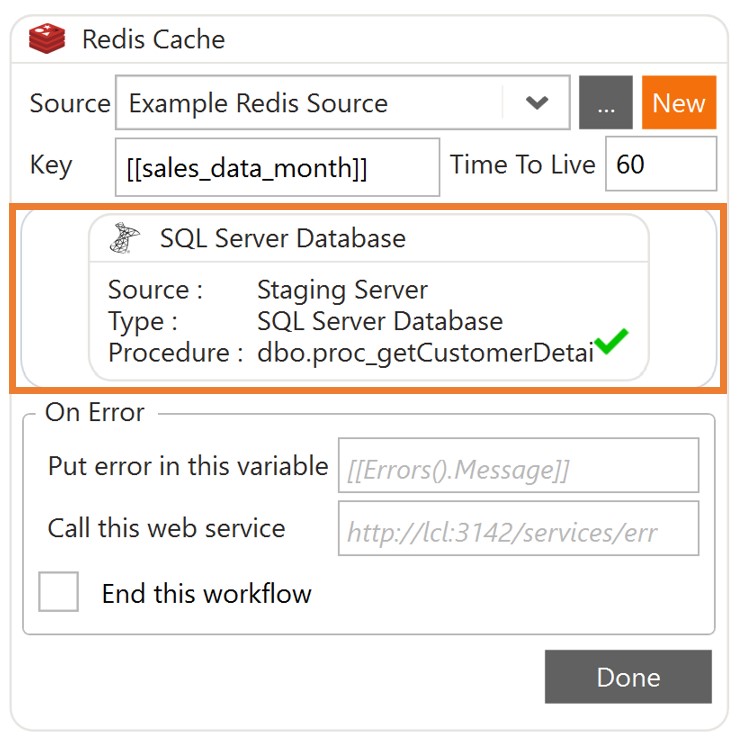This screenshot has width=745, height=745.
Task: Click the dbo.proc_getCustomerDetai procedure name
Action: pyautogui.click(x=425, y=353)
